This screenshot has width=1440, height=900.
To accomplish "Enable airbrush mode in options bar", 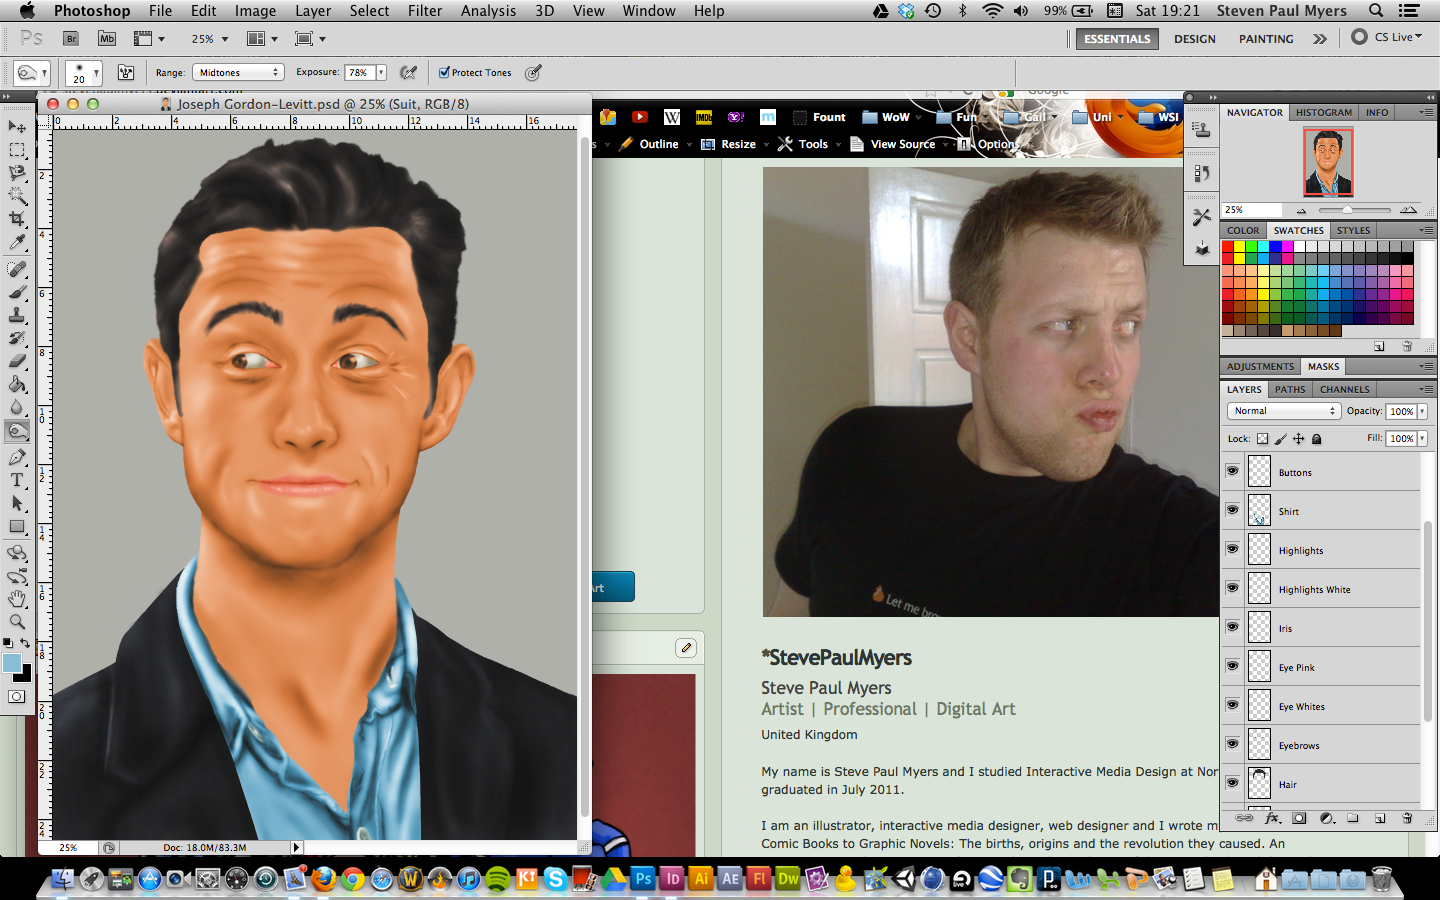I will (x=408, y=72).
